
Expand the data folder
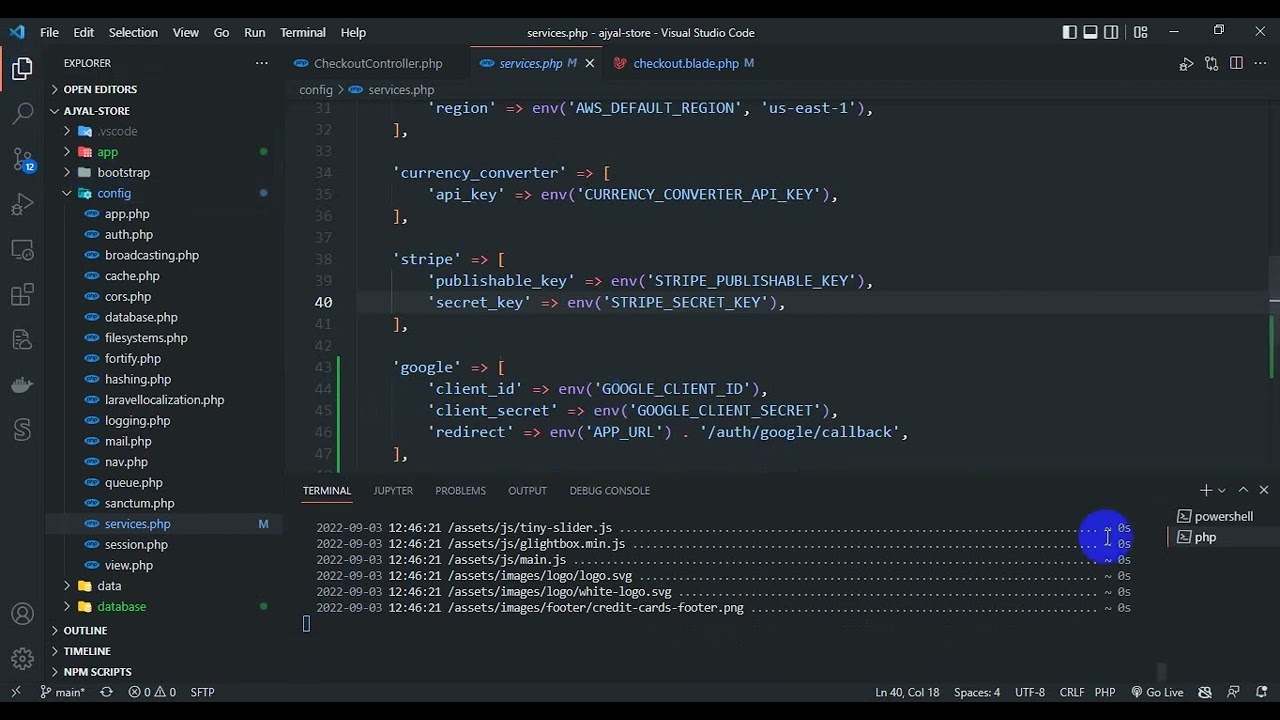tap(109, 586)
